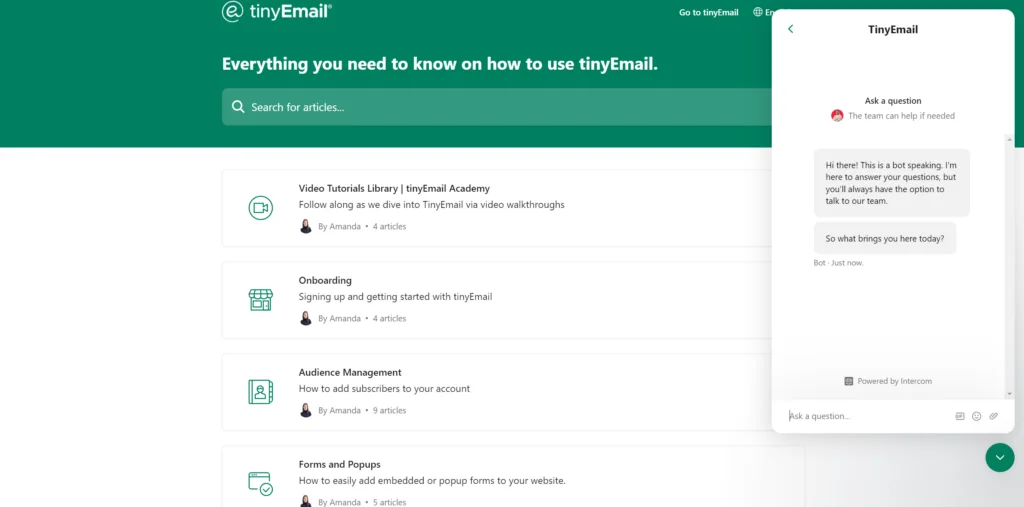The width and height of the screenshot is (1024, 507).
Task: Click the Onboarding storefront icon
Action: [x=260, y=300]
